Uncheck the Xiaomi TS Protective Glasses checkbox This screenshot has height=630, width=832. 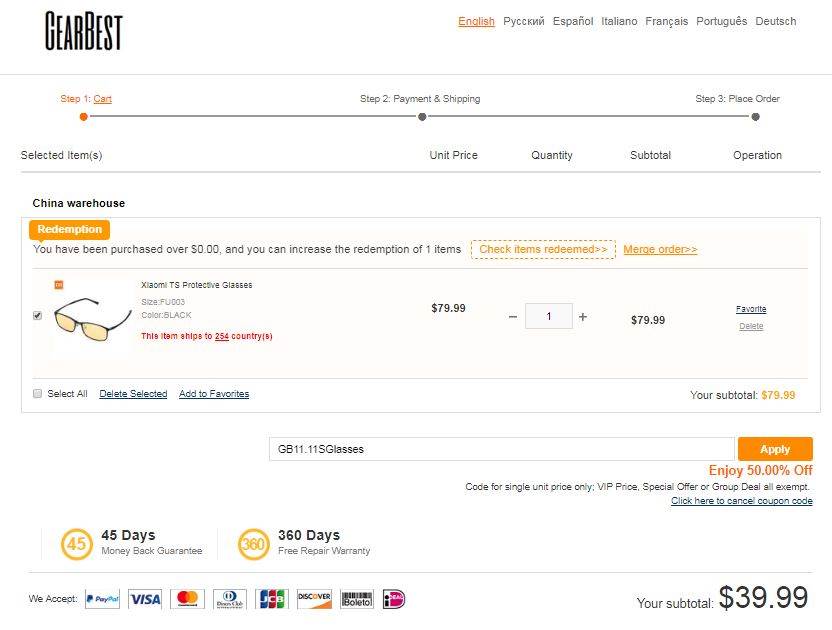click(38, 315)
